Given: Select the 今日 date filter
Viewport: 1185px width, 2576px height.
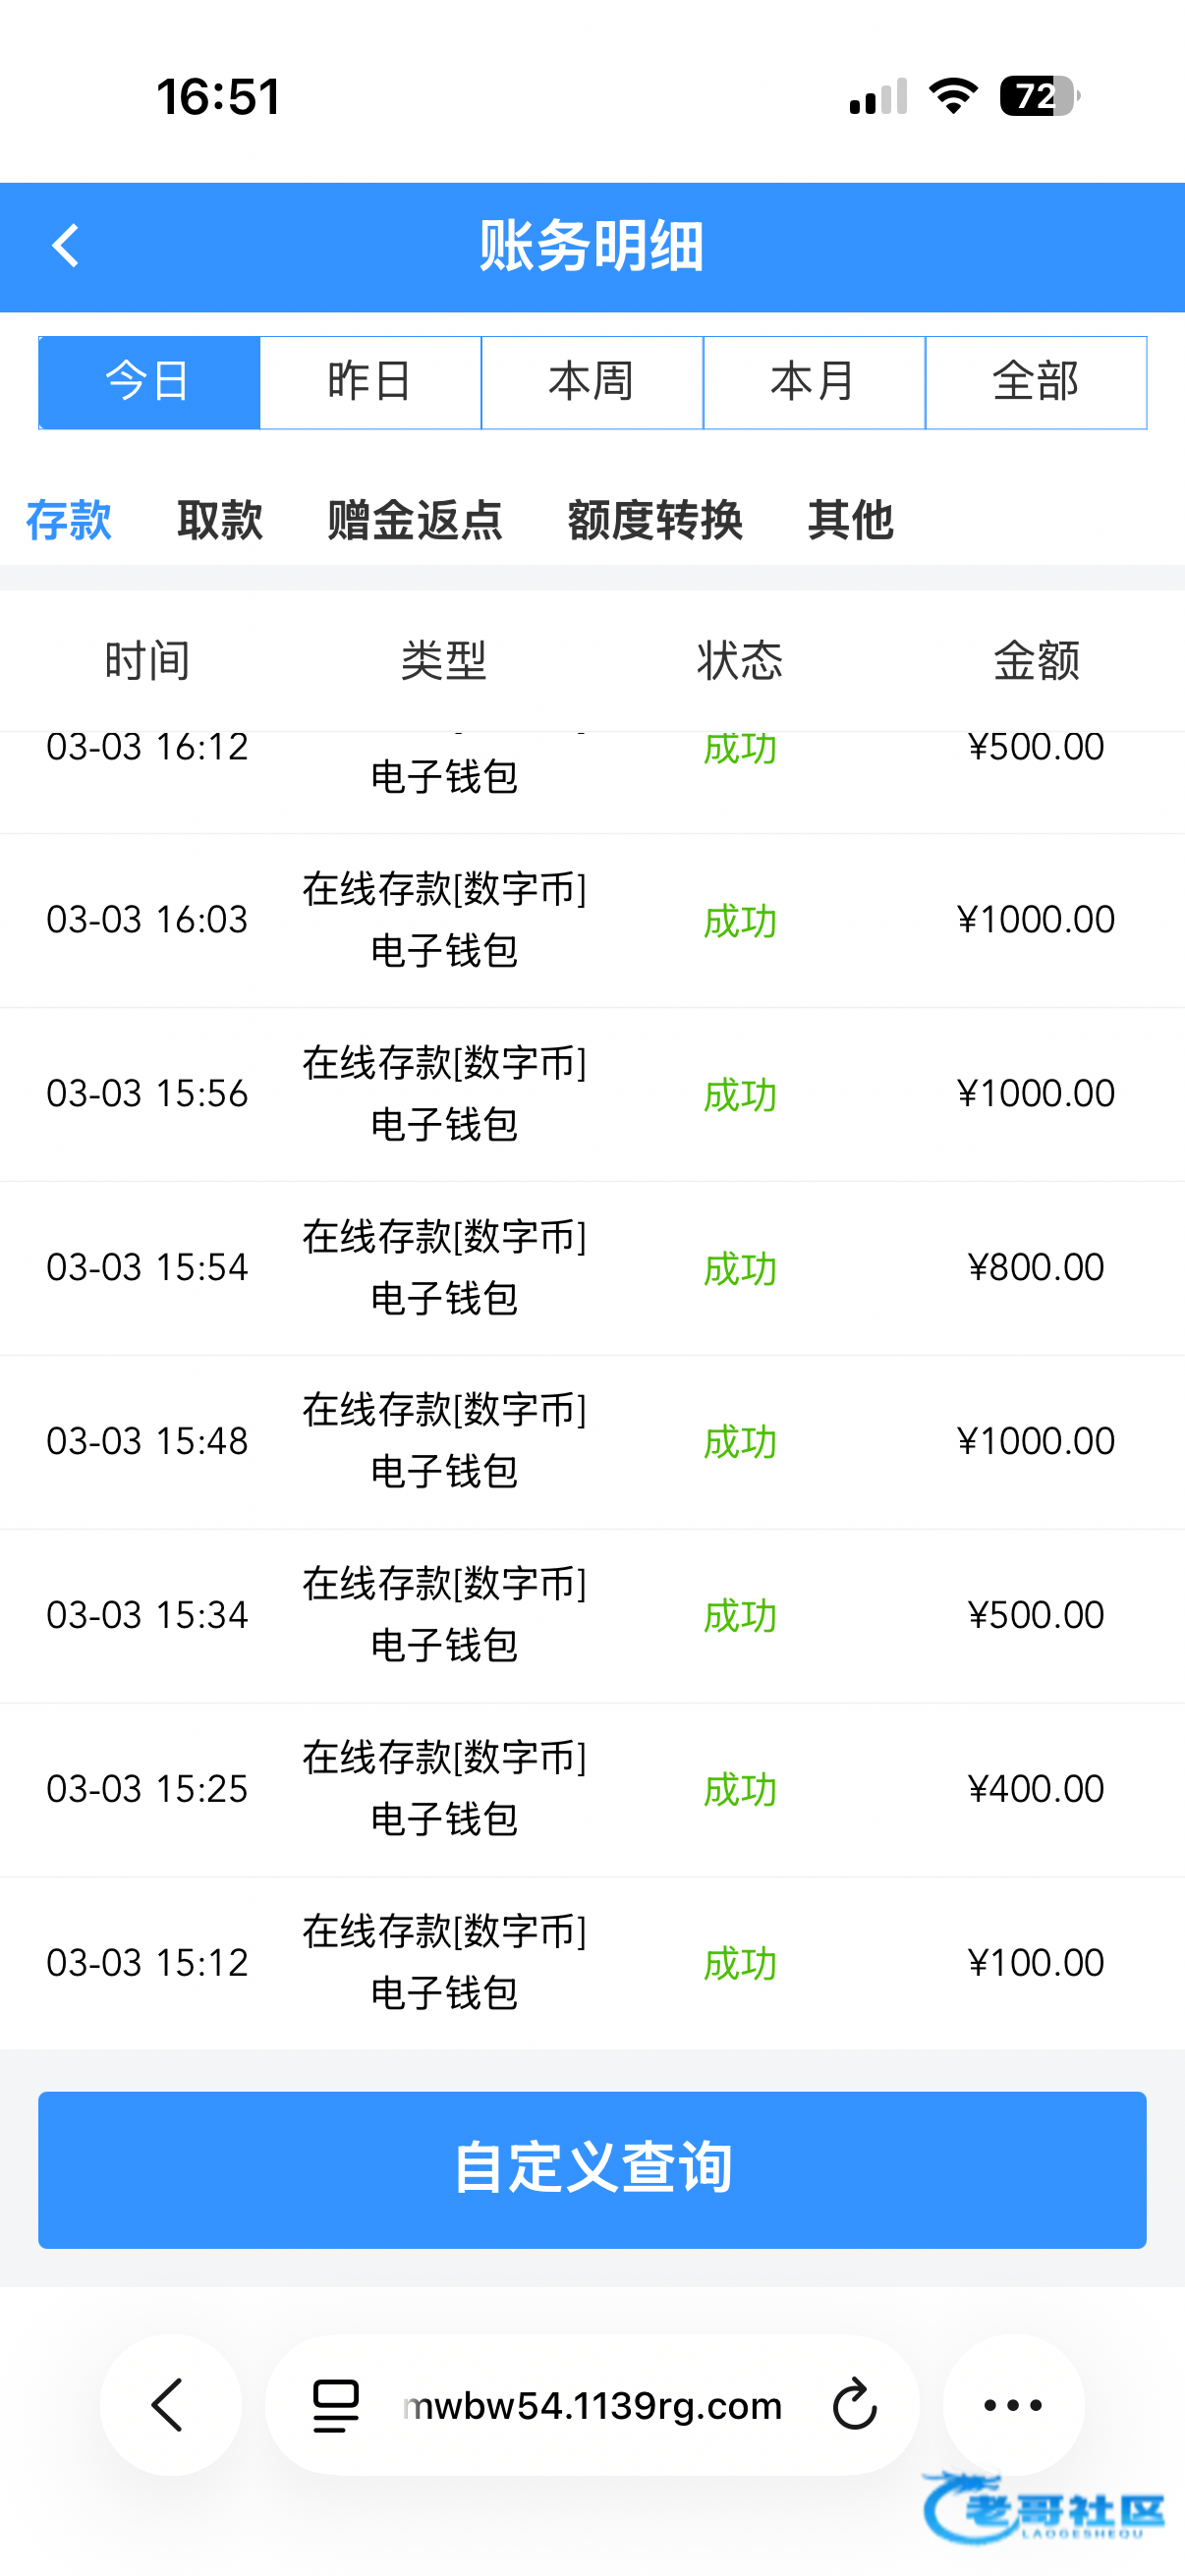Looking at the screenshot, I should coord(149,382).
